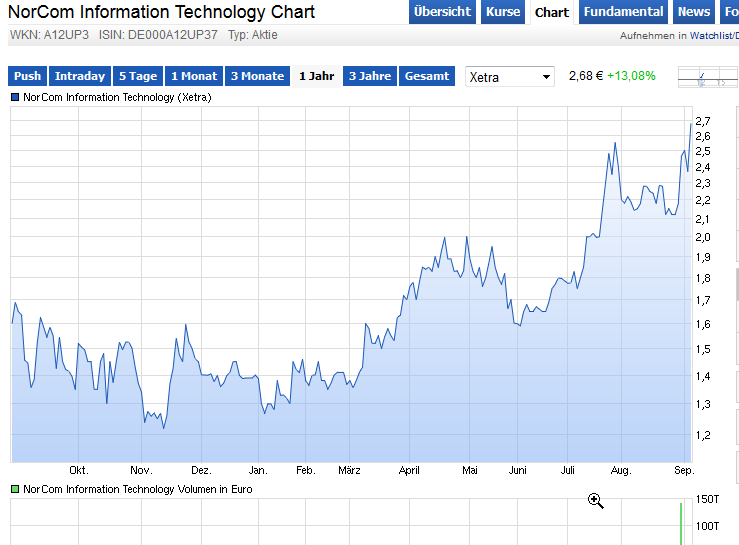Viewport: 739px width, 545px height.
Task: Switch chart to 3 Monate
Action: click(x=257, y=76)
